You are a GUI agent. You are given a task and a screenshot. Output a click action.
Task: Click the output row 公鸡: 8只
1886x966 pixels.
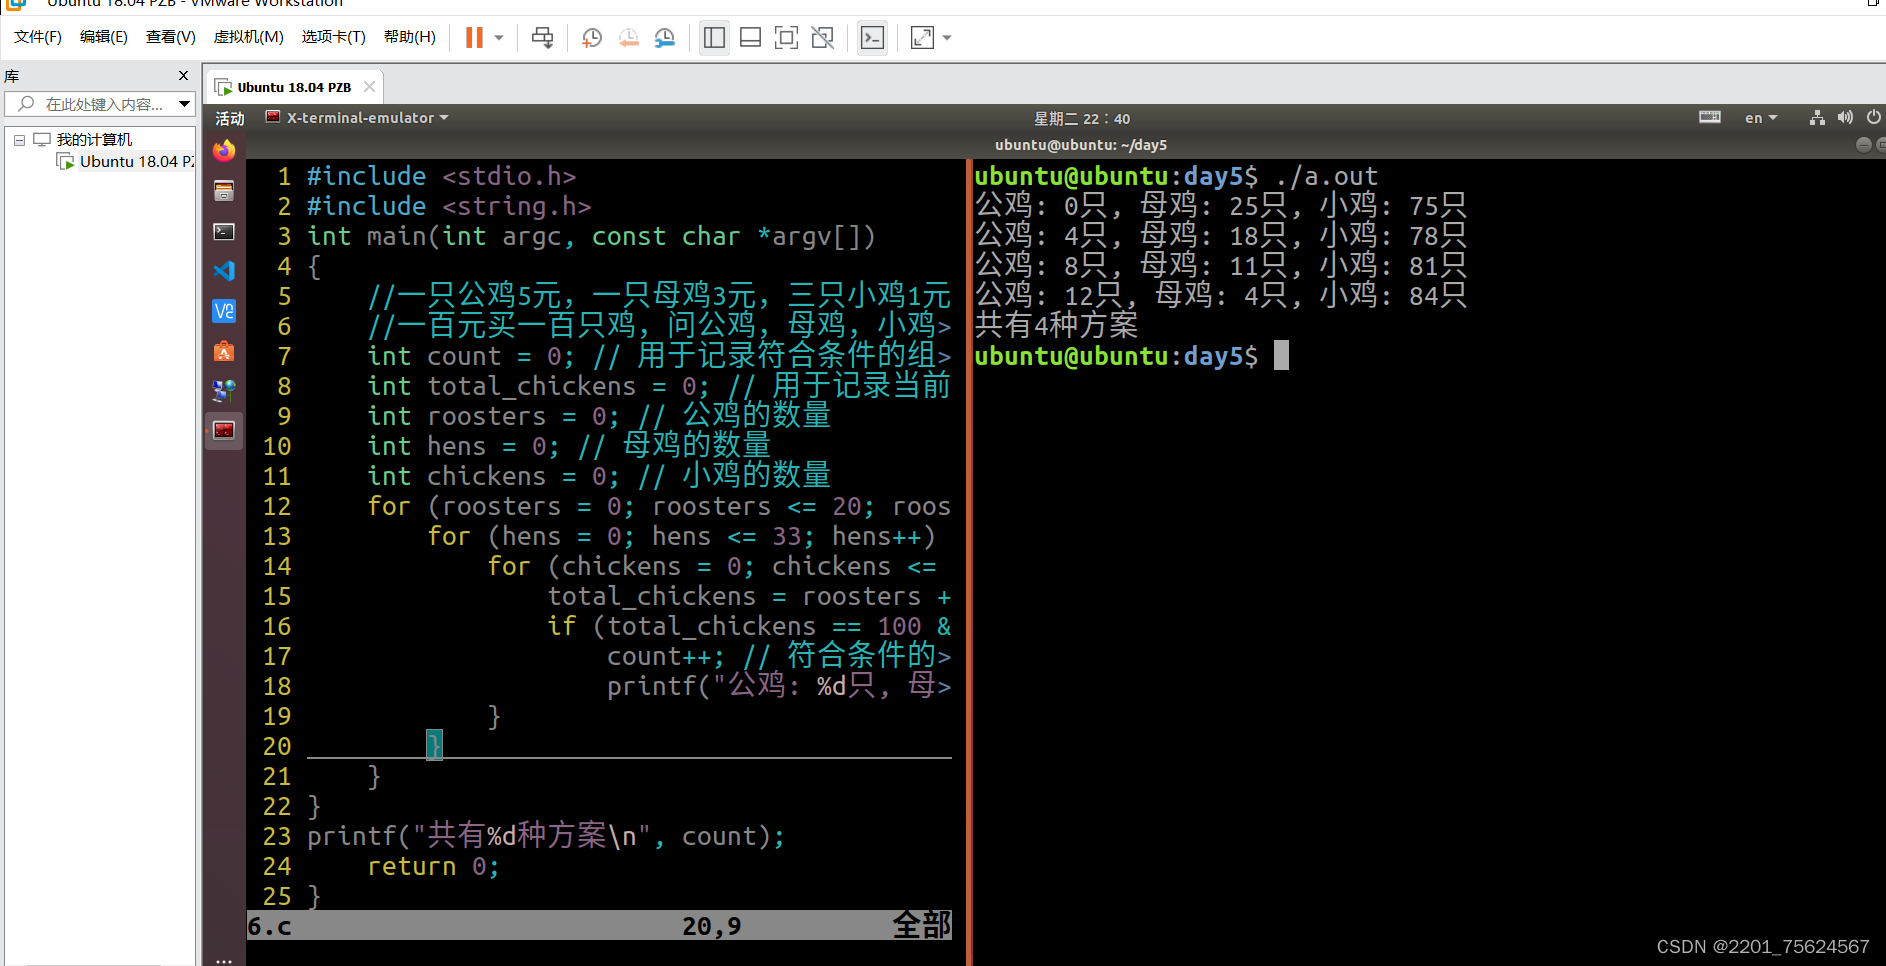point(1221,265)
